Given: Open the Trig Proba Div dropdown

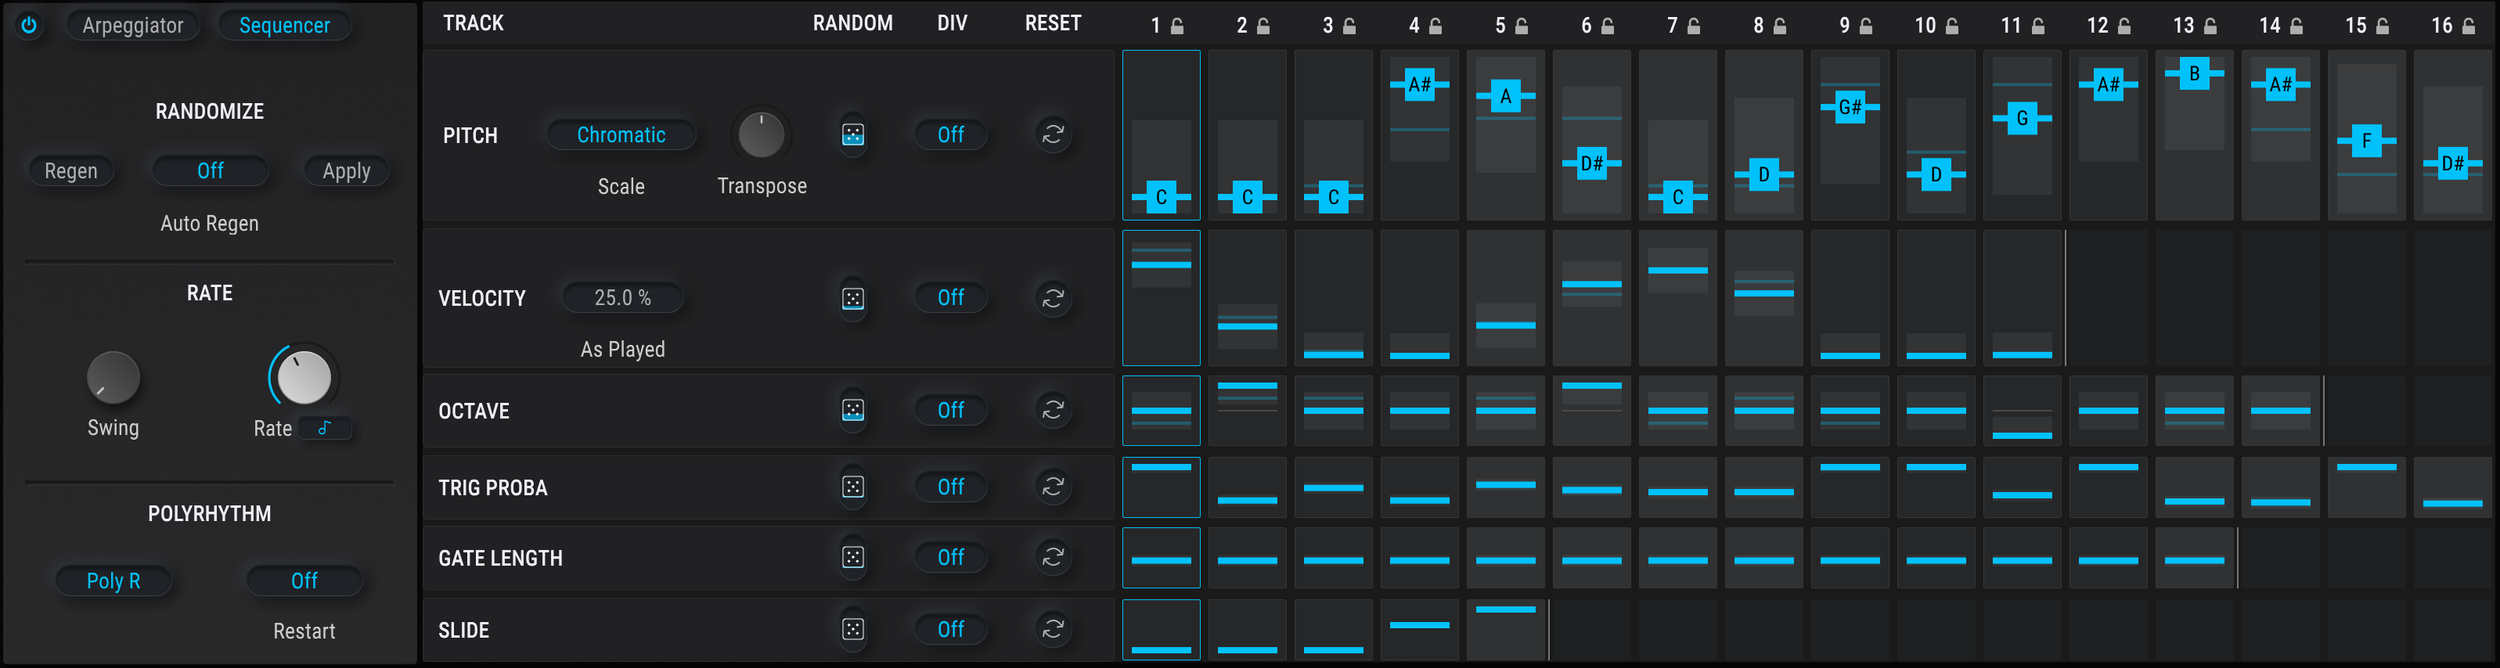Looking at the screenshot, I should [951, 487].
